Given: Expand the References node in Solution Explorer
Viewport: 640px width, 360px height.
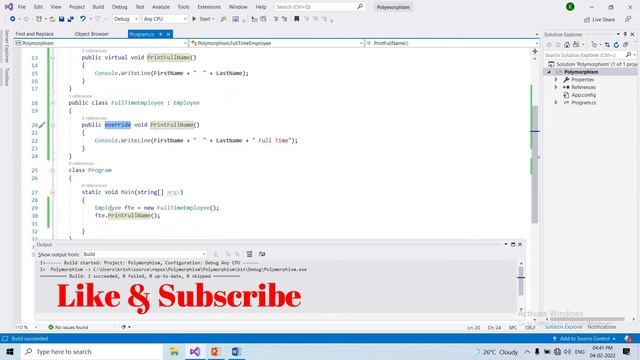Looking at the screenshot, I should 556,87.
